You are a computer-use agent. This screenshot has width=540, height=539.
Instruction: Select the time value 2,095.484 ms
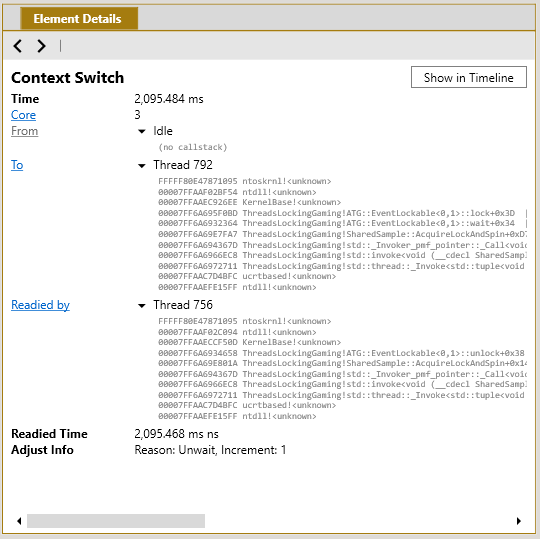pyautogui.click(x=169, y=99)
